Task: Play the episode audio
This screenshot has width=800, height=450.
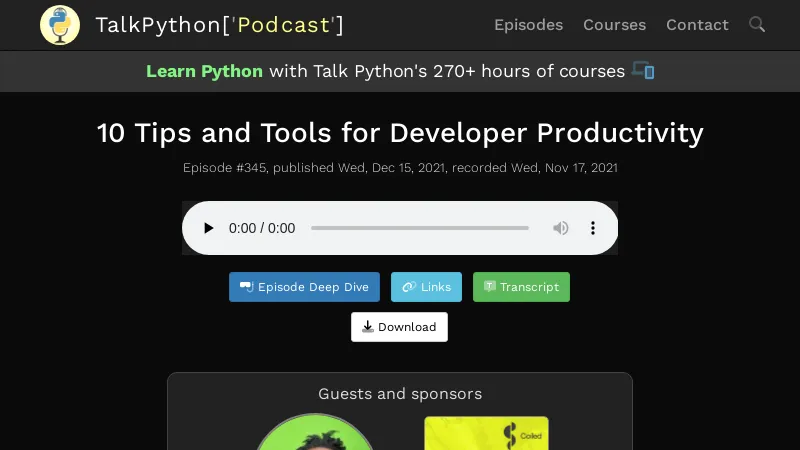Action: click(209, 228)
